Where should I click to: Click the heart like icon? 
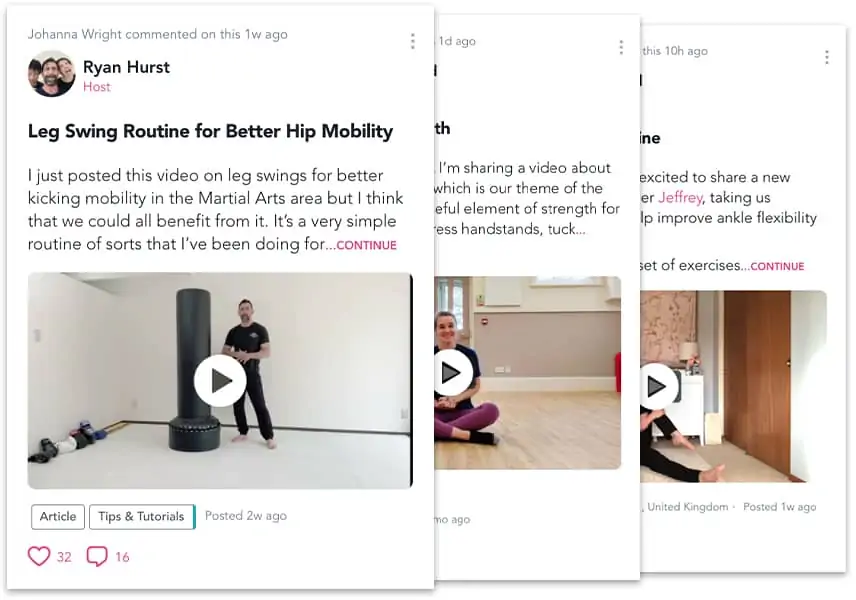point(39,556)
